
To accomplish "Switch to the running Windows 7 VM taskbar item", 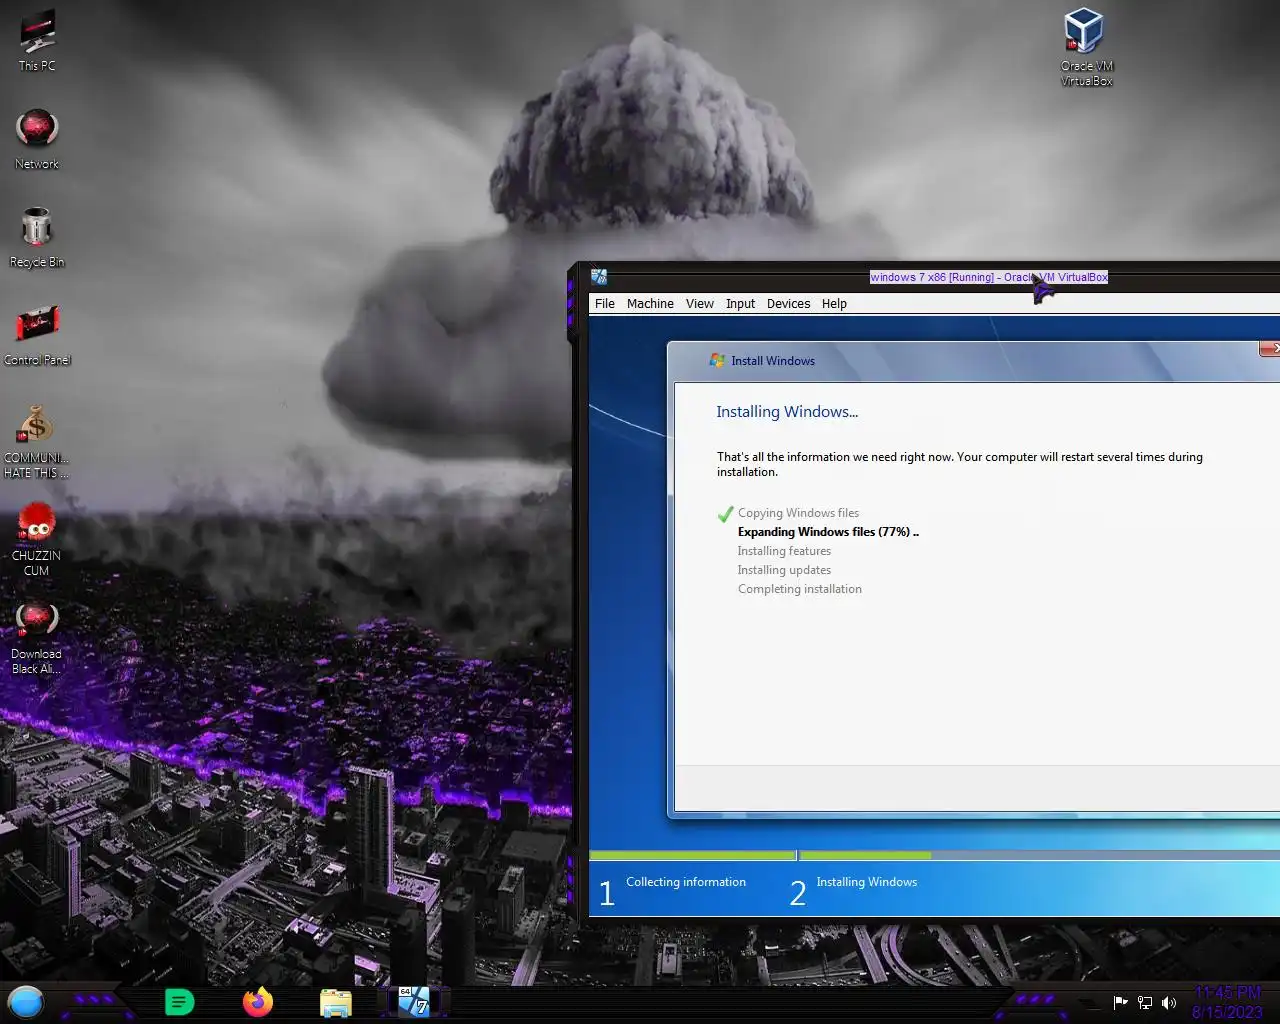I will [413, 1001].
